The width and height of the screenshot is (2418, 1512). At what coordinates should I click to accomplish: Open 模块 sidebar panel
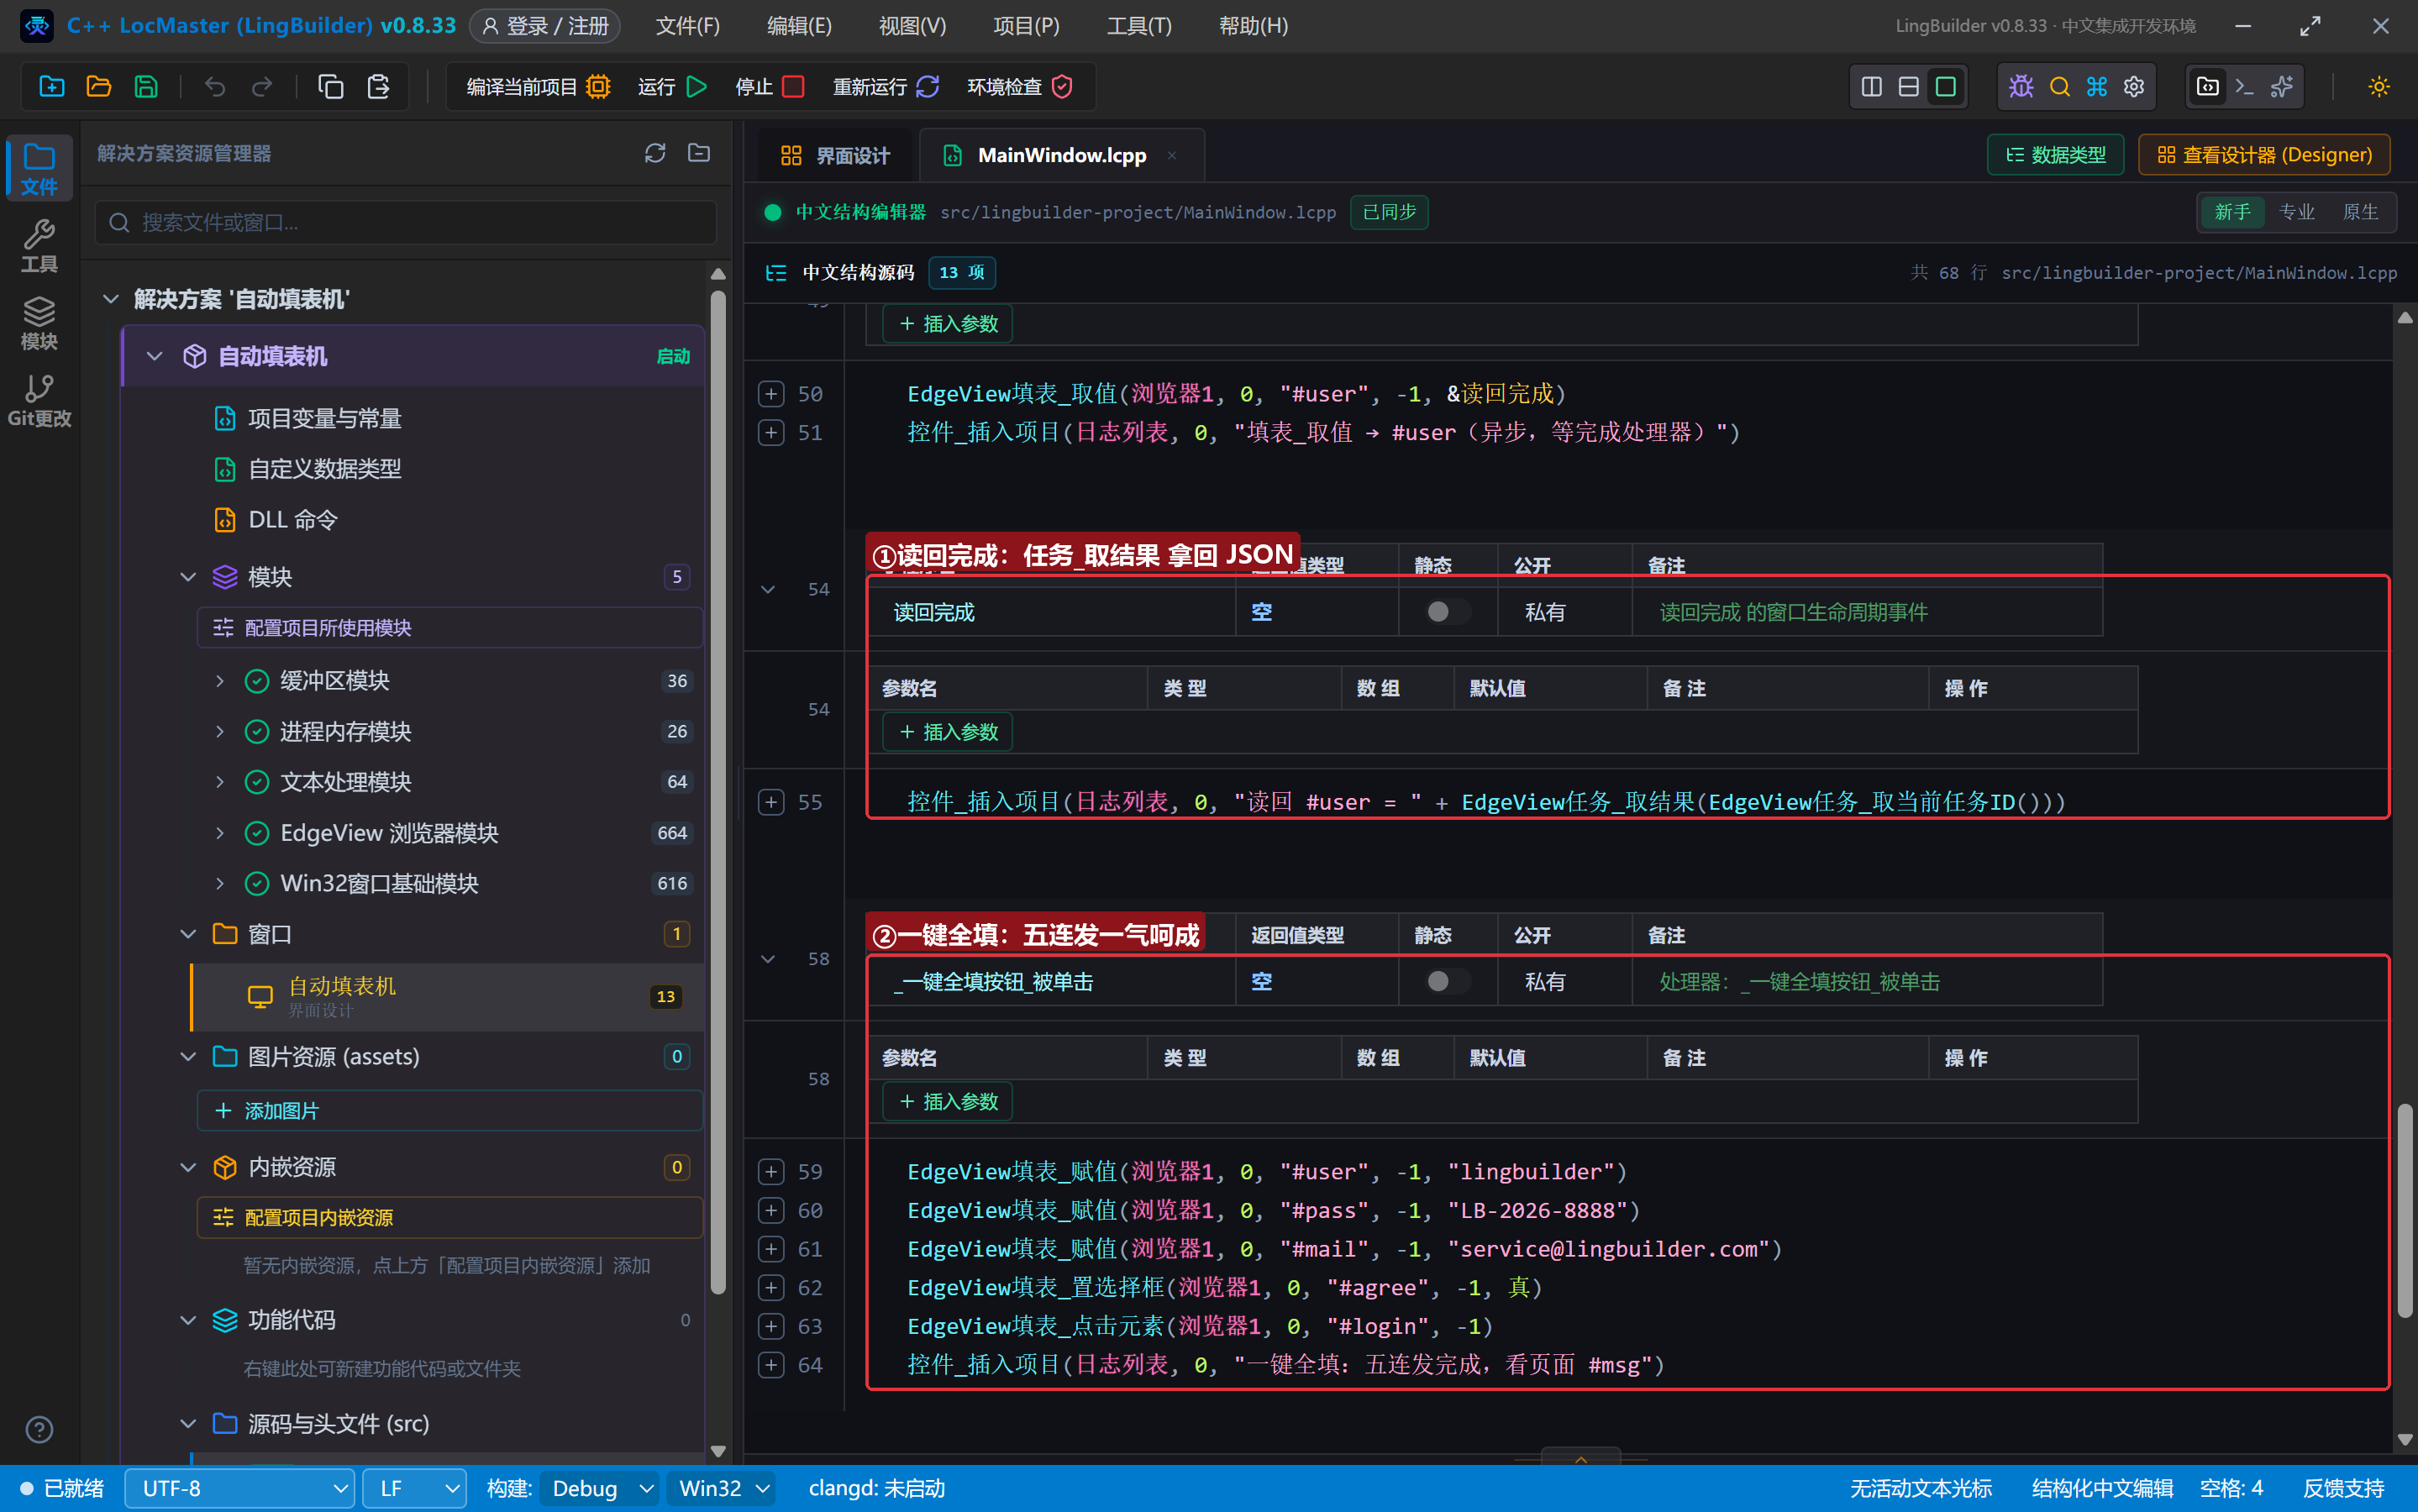(39, 323)
